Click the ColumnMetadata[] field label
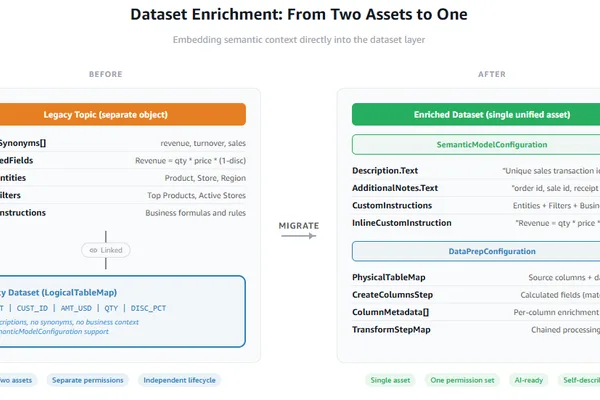This screenshot has width=600, height=400. point(390,312)
